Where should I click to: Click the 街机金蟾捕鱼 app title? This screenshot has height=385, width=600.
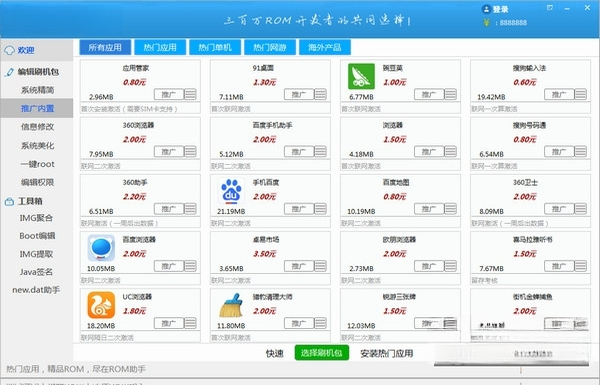pos(532,297)
